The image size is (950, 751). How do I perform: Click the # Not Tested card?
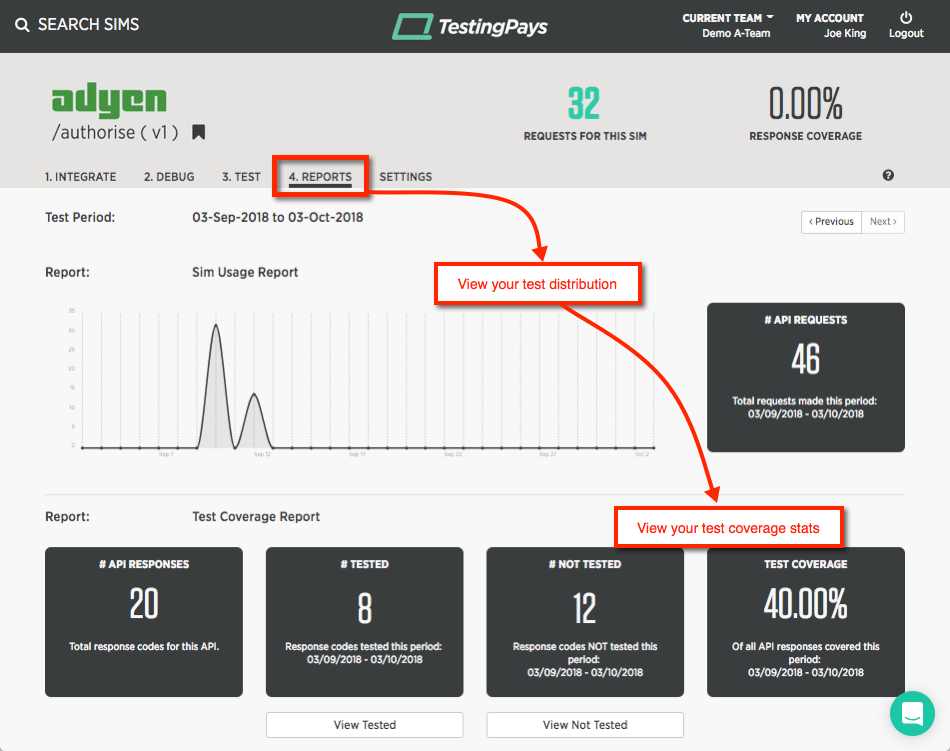(585, 622)
